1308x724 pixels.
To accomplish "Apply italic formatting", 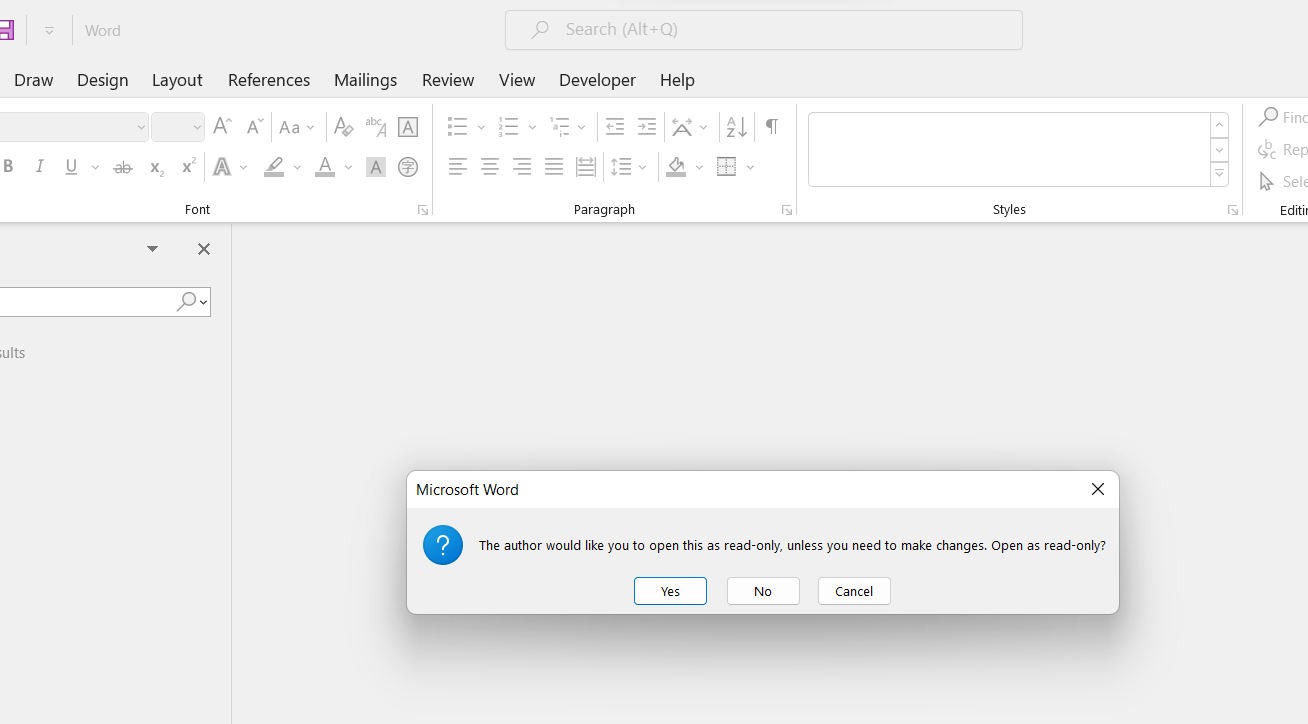I will (x=39, y=166).
